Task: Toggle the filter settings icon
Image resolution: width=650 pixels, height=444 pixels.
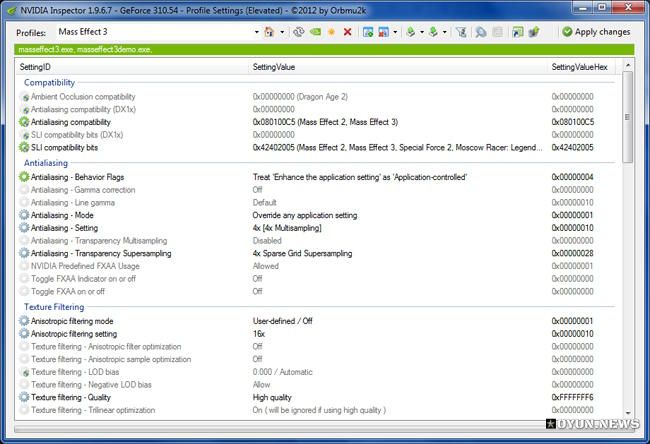Action: pos(461,32)
